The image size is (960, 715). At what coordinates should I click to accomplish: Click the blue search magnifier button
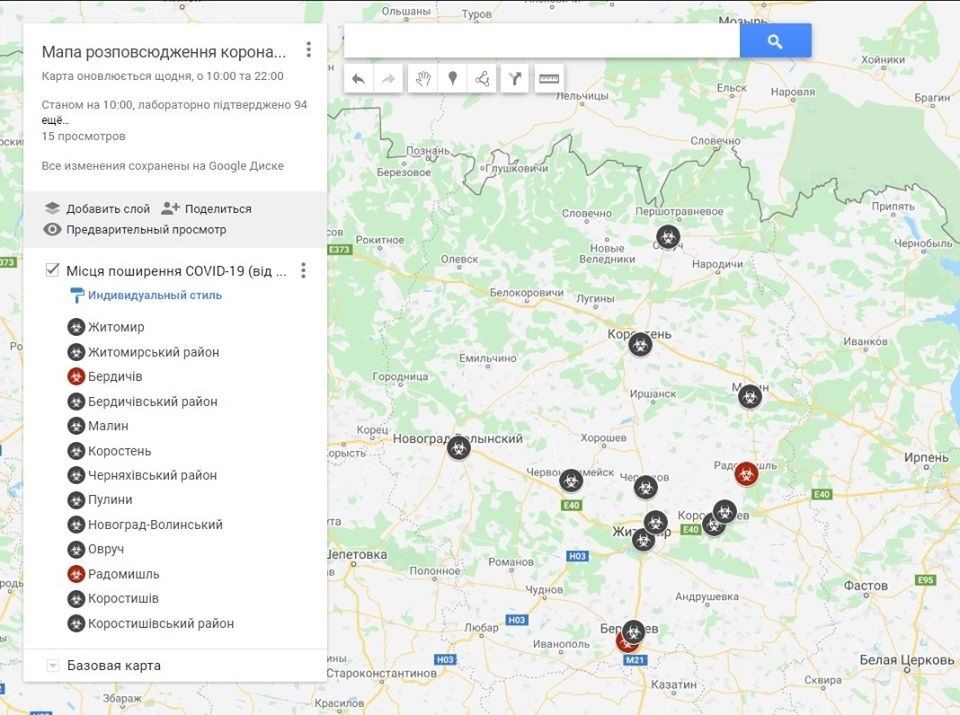point(775,41)
